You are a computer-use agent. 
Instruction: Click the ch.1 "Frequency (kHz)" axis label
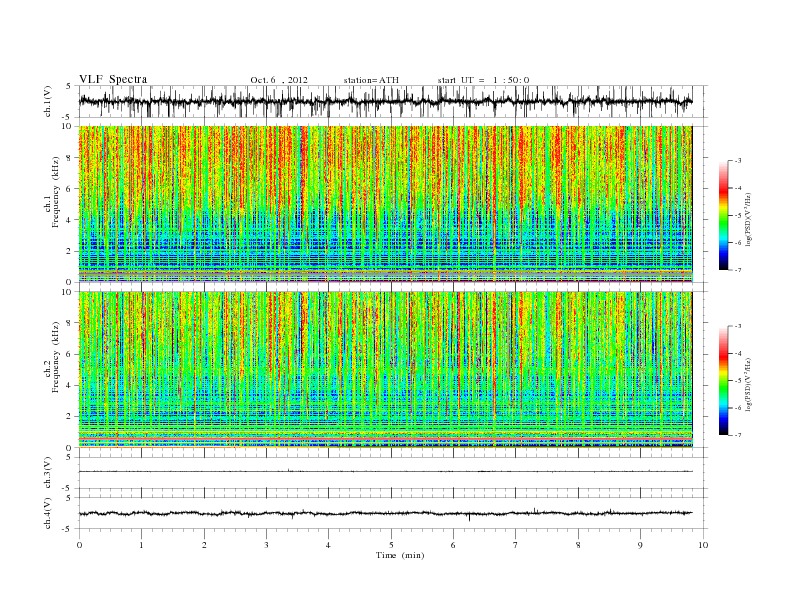[56, 192]
